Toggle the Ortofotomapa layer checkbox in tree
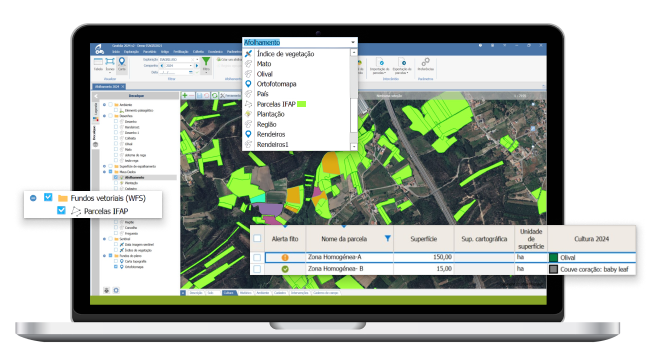 pos(116,267)
